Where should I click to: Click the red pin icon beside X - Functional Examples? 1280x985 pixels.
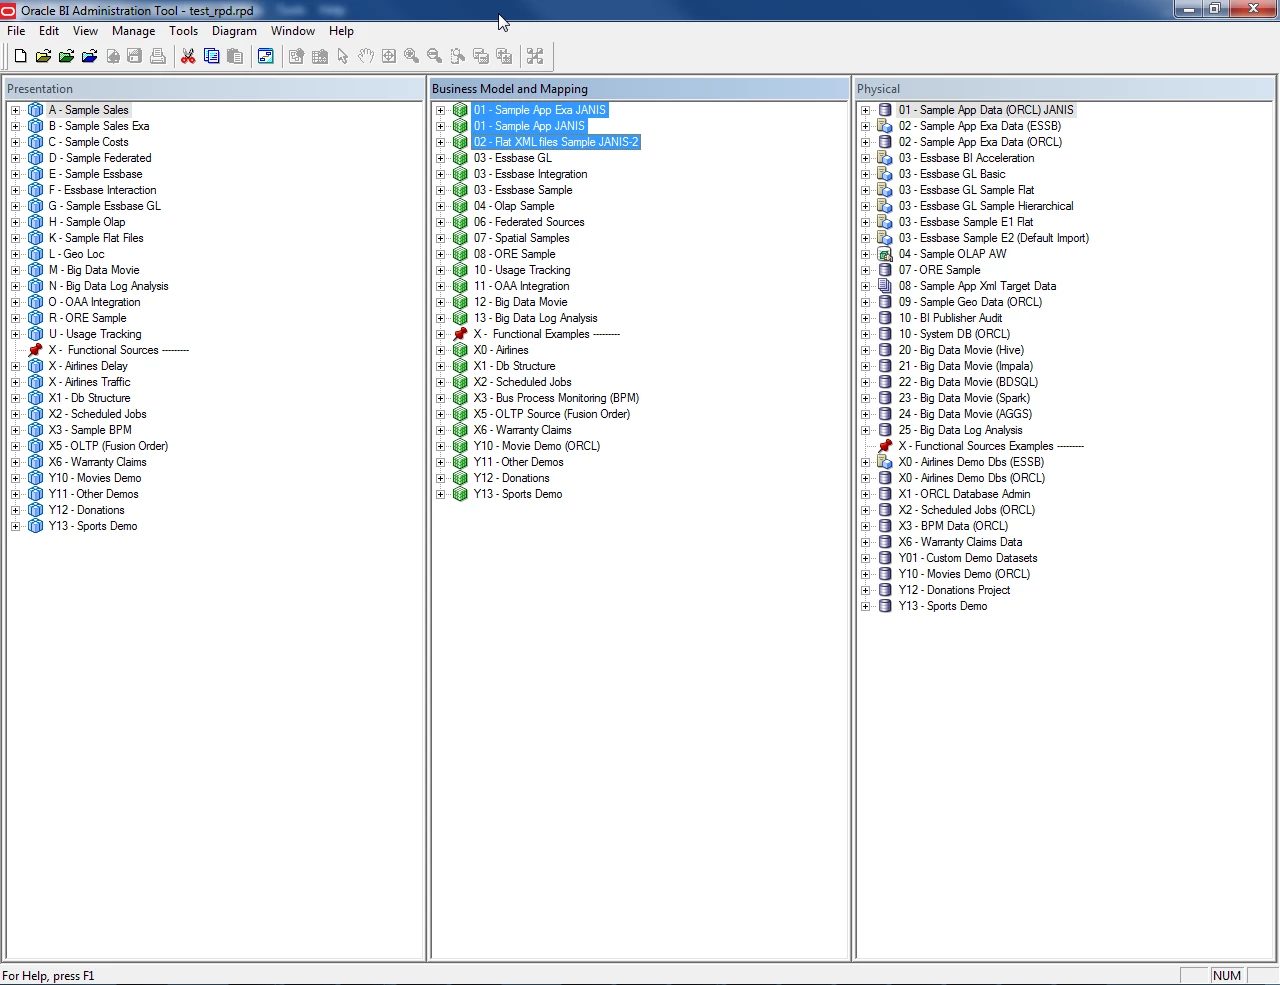[460, 334]
